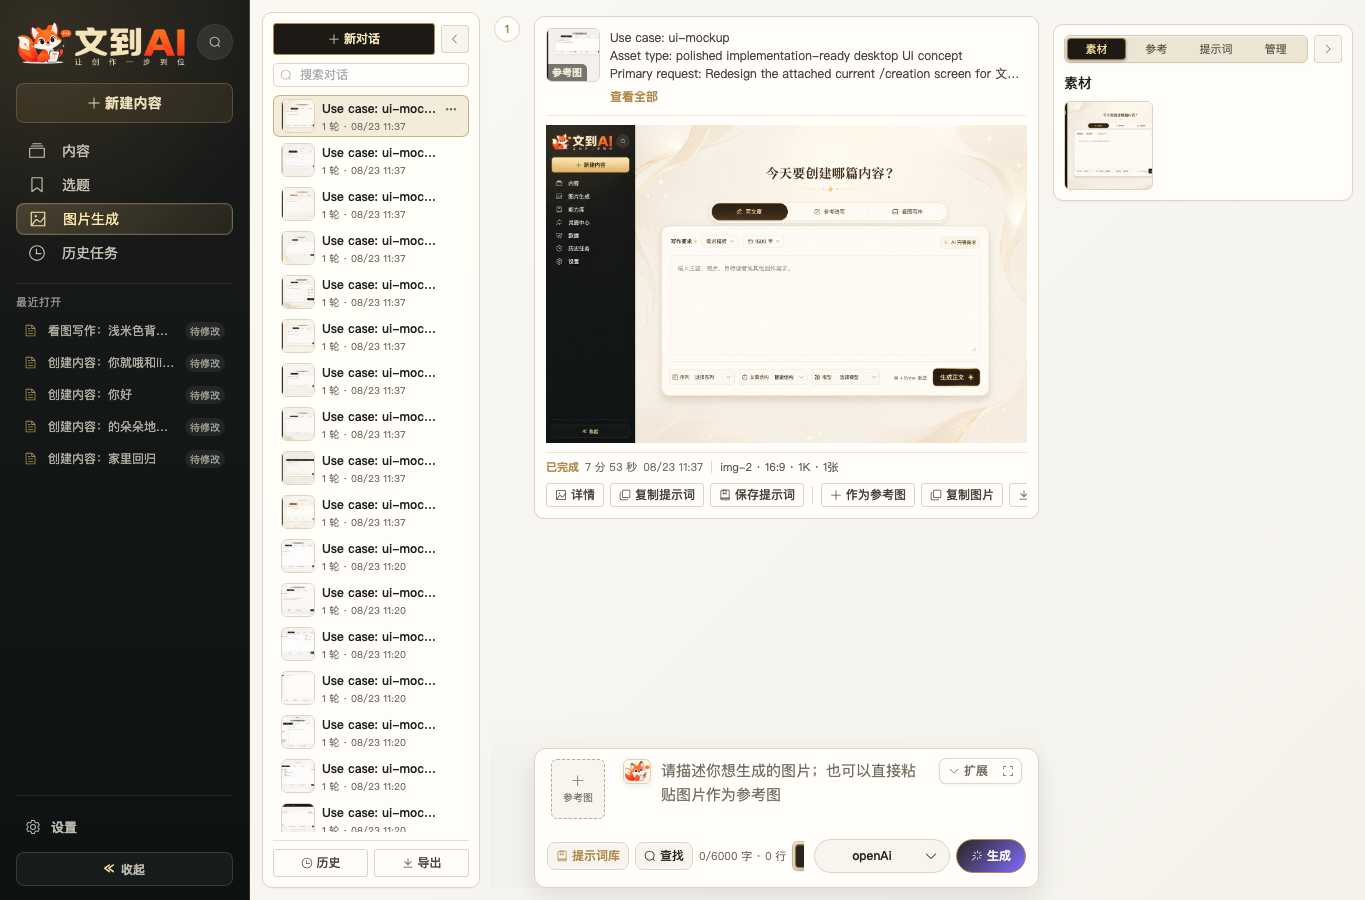Select the thumbnail in the 素材 panel

pos(1109,145)
